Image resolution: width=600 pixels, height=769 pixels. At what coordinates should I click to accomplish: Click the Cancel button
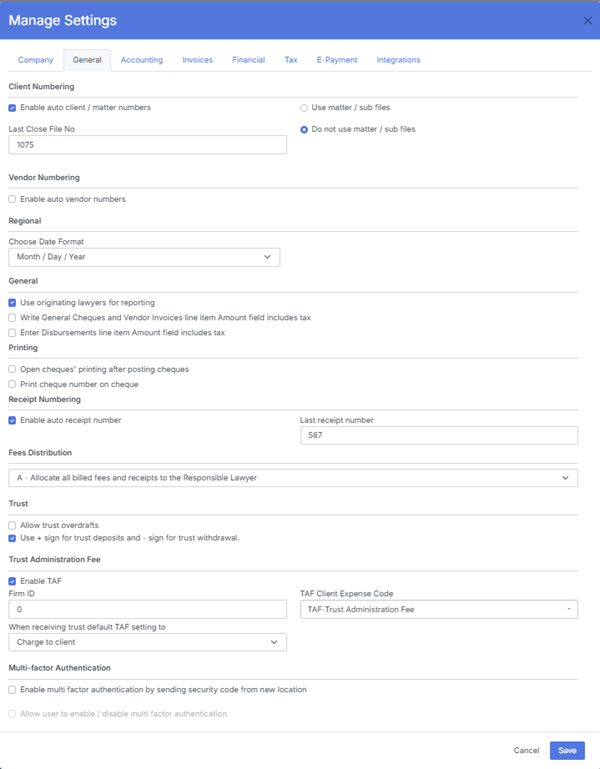(526, 750)
